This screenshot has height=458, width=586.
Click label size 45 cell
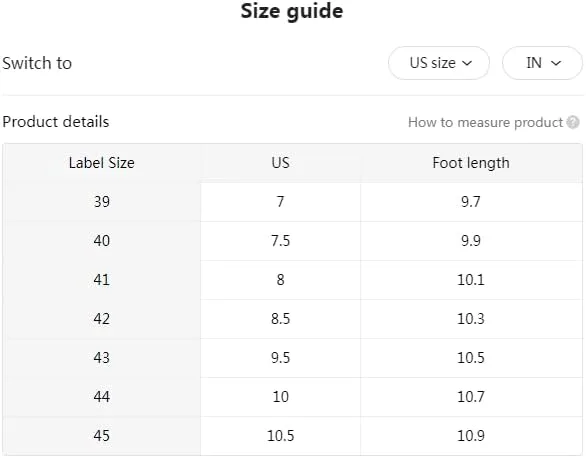[102, 436]
